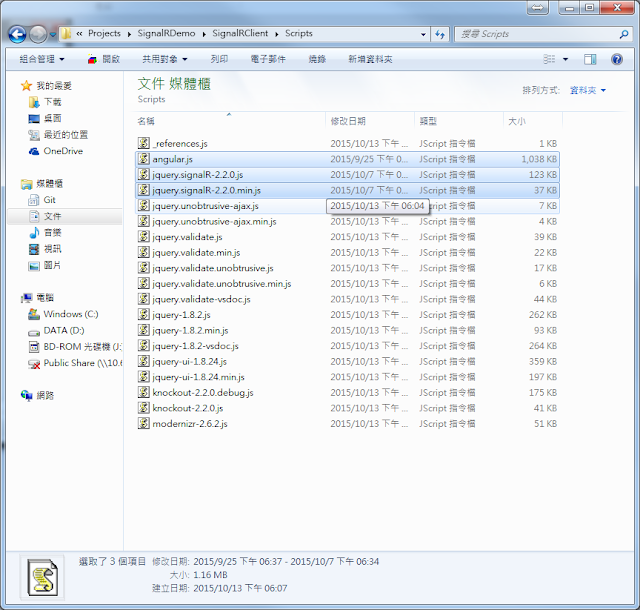Click the Forward navigation arrow button
Image resolution: width=640 pixels, height=610 pixels.
coord(38,34)
